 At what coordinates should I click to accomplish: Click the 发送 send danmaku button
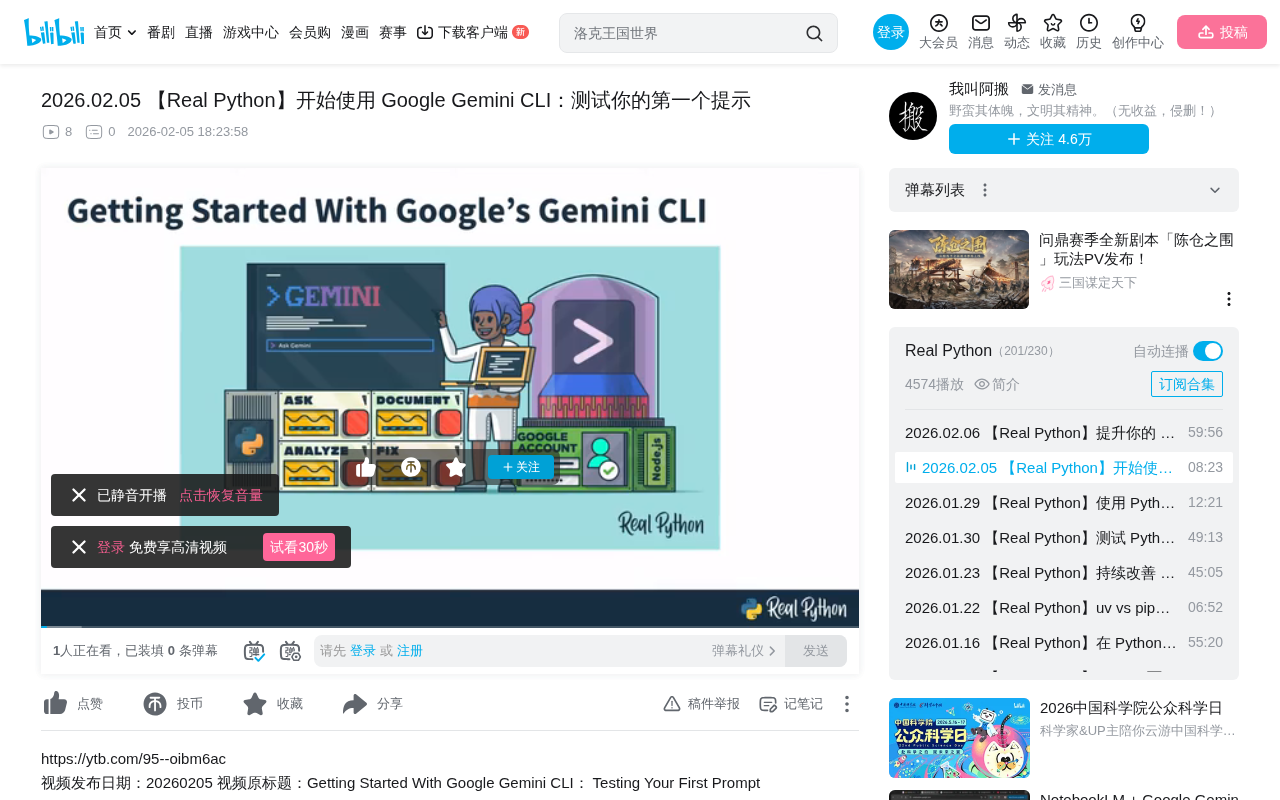(x=816, y=651)
